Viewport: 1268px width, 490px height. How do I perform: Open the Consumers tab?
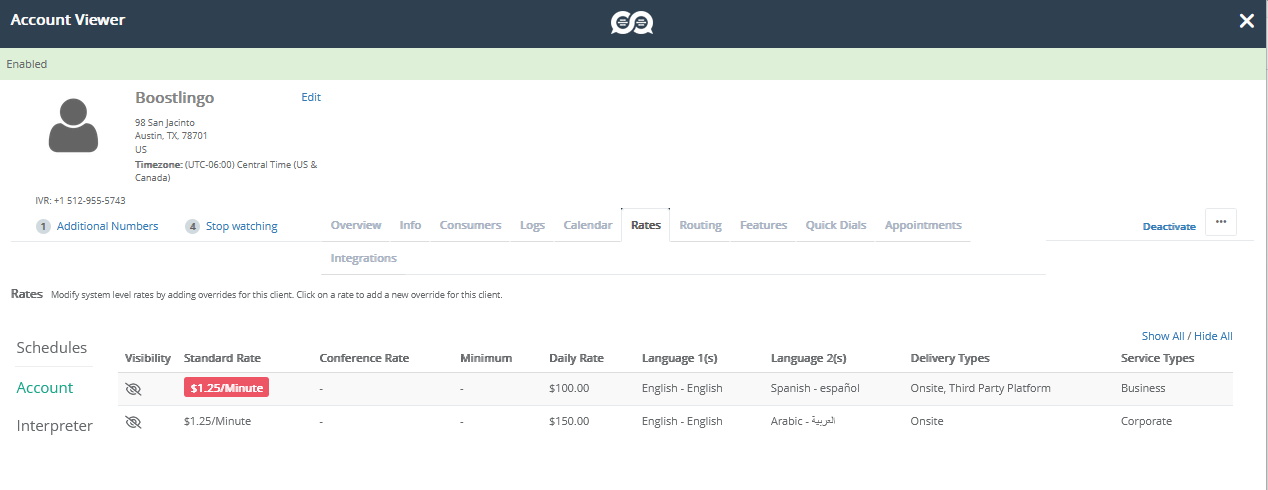click(x=470, y=225)
